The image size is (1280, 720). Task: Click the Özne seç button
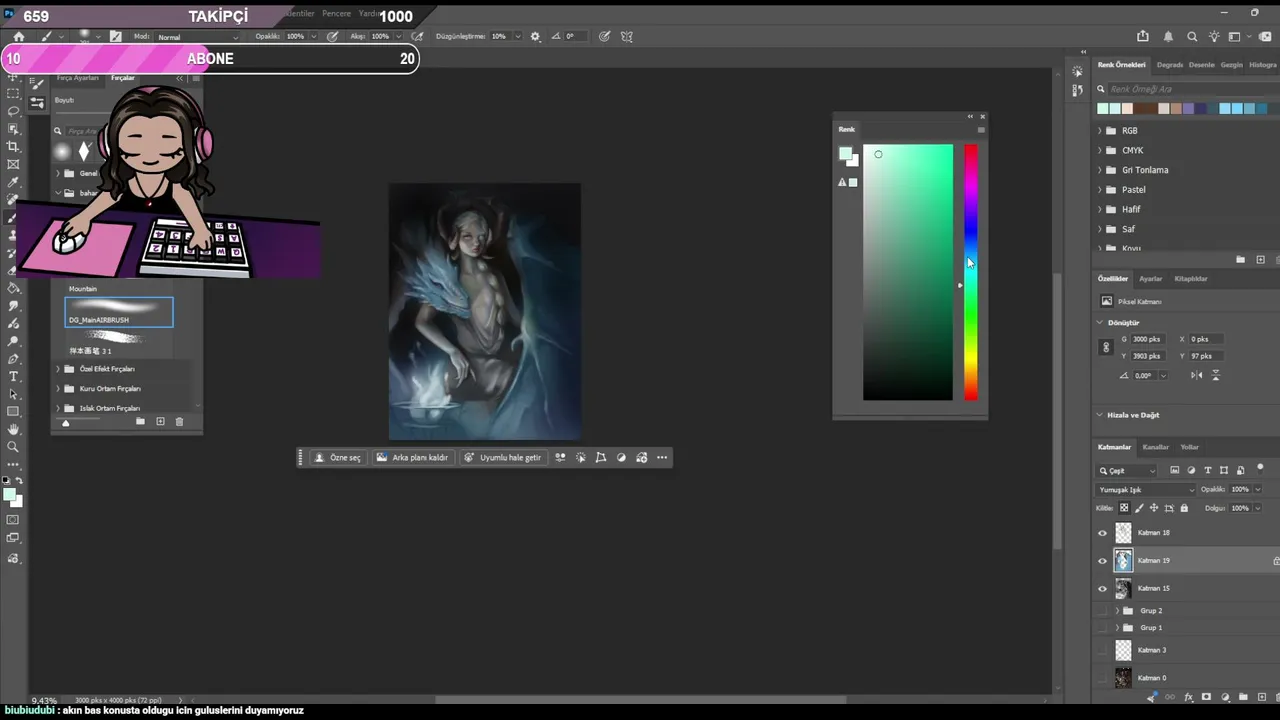coord(337,458)
